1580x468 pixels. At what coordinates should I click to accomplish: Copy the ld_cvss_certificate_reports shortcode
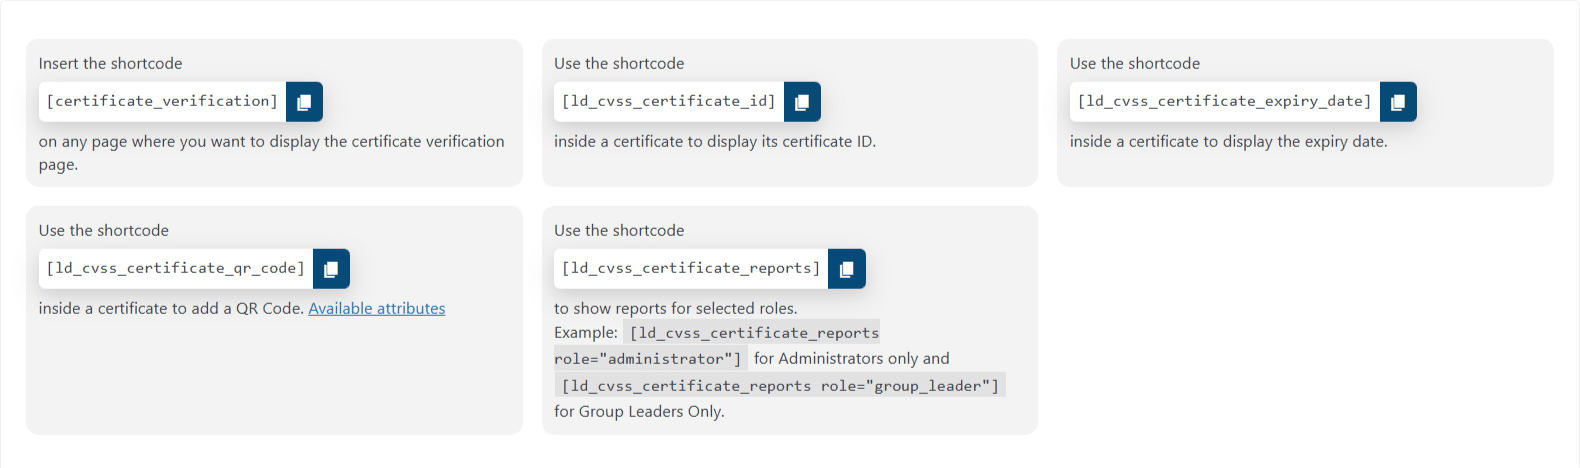pos(847,269)
